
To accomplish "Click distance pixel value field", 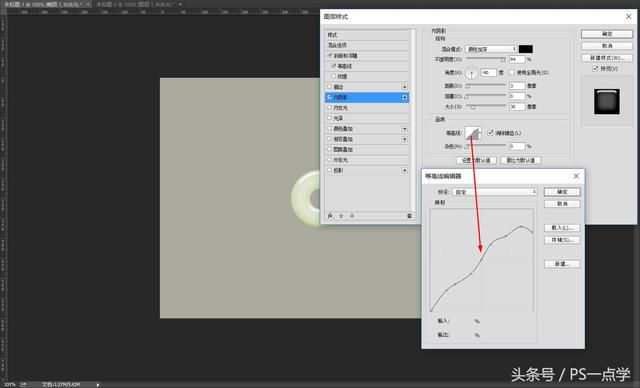I will (517, 86).
